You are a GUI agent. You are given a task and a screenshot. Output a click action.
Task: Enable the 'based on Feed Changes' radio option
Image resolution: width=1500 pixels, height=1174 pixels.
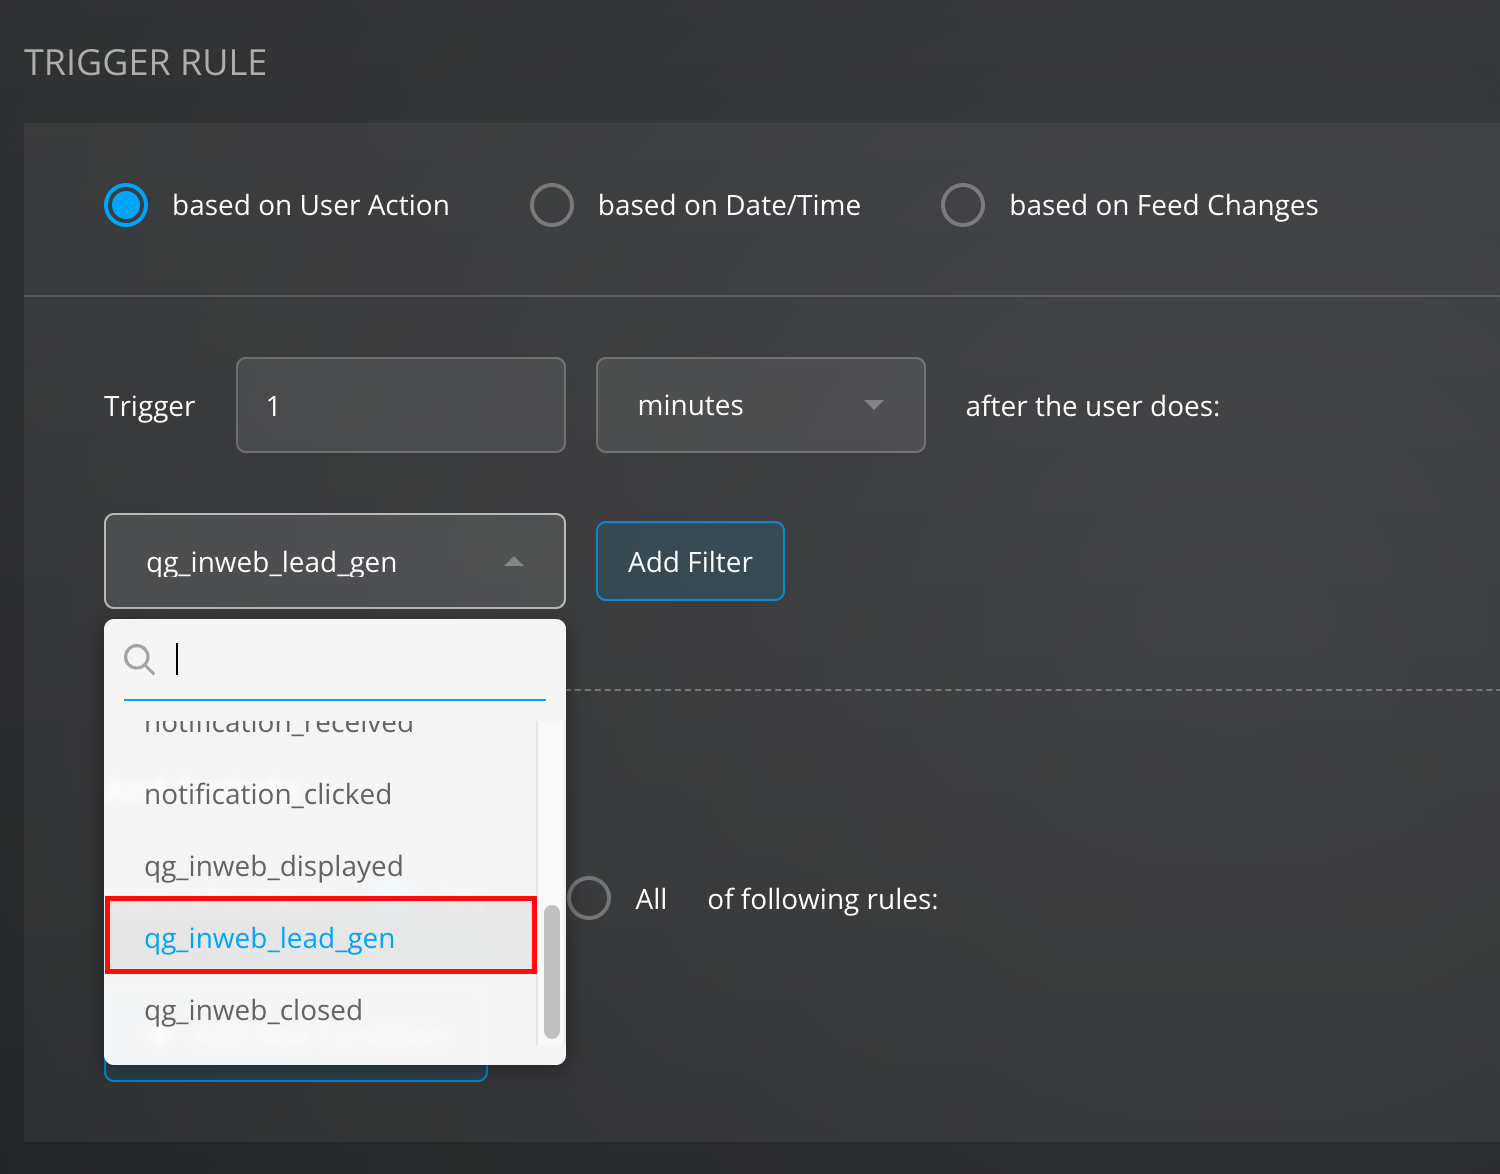pos(963,205)
